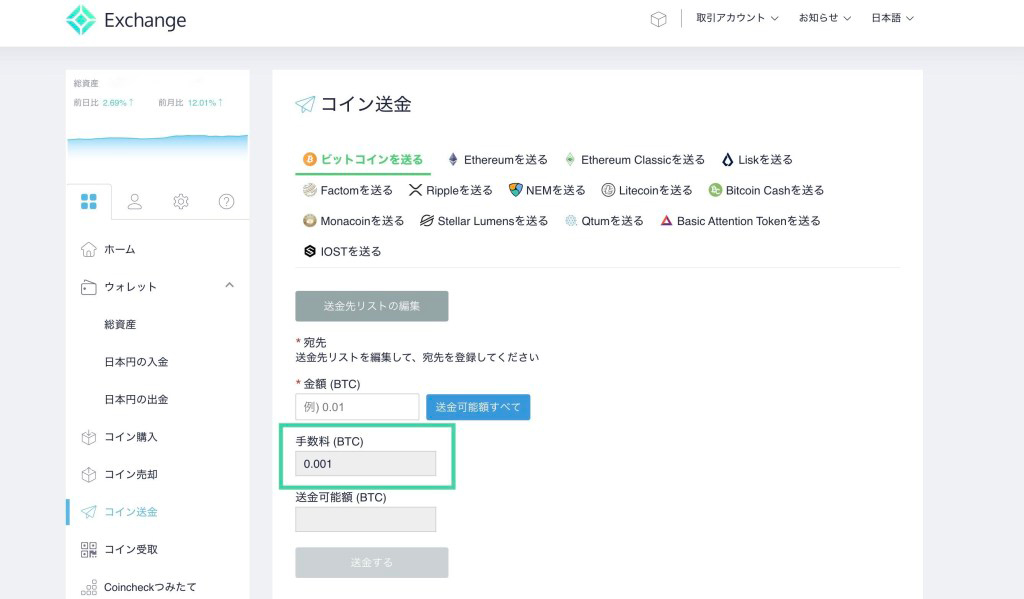Switch to Ethereum Classicを送る tab
This screenshot has height=599, width=1024.
coord(635,160)
